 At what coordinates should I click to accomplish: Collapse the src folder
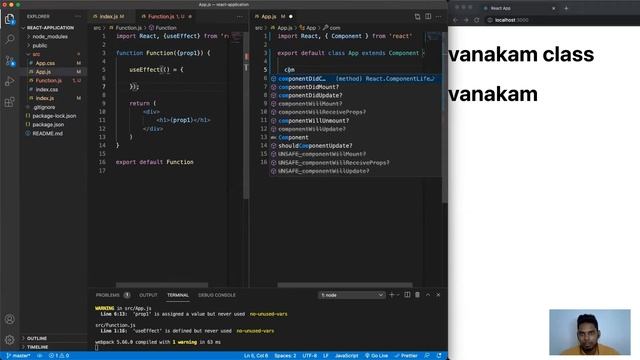point(53,54)
